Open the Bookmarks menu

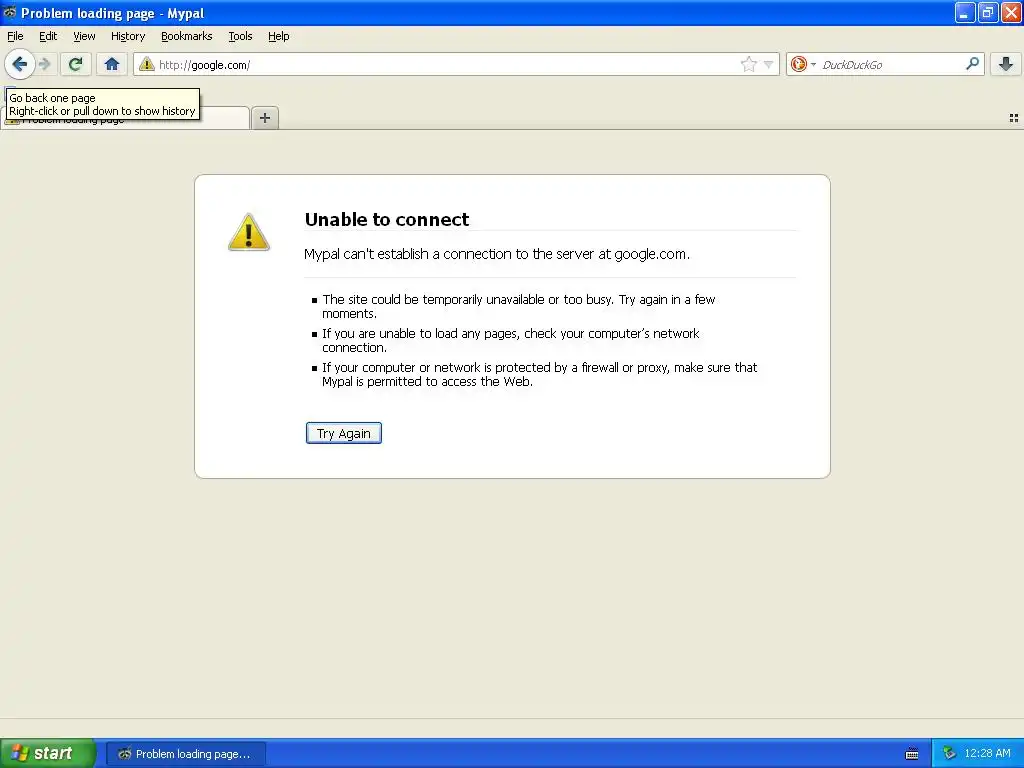pyautogui.click(x=187, y=36)
